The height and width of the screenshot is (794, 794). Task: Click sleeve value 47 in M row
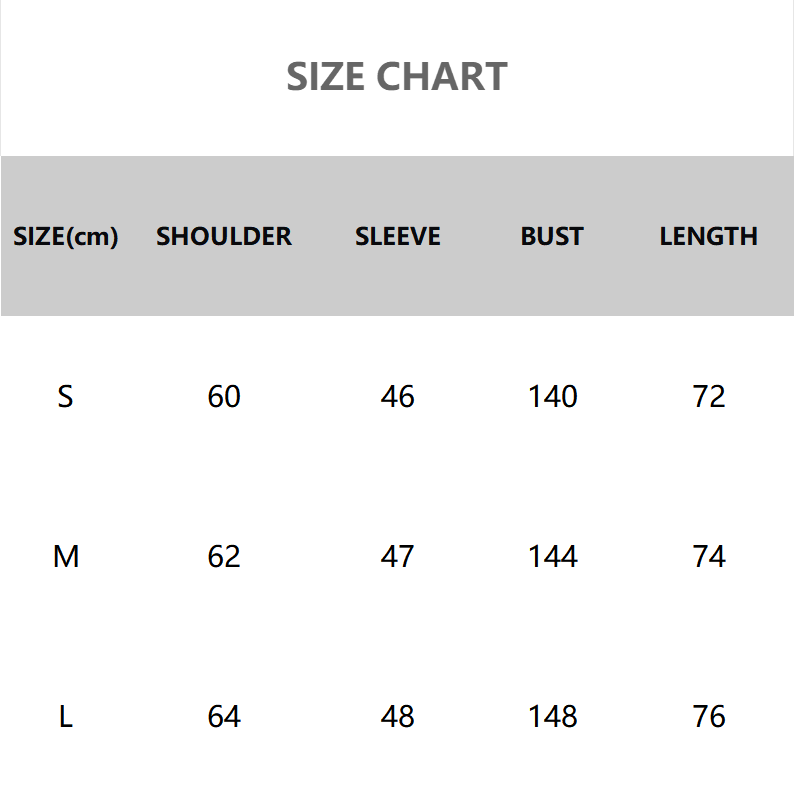(x=397, y=556)
